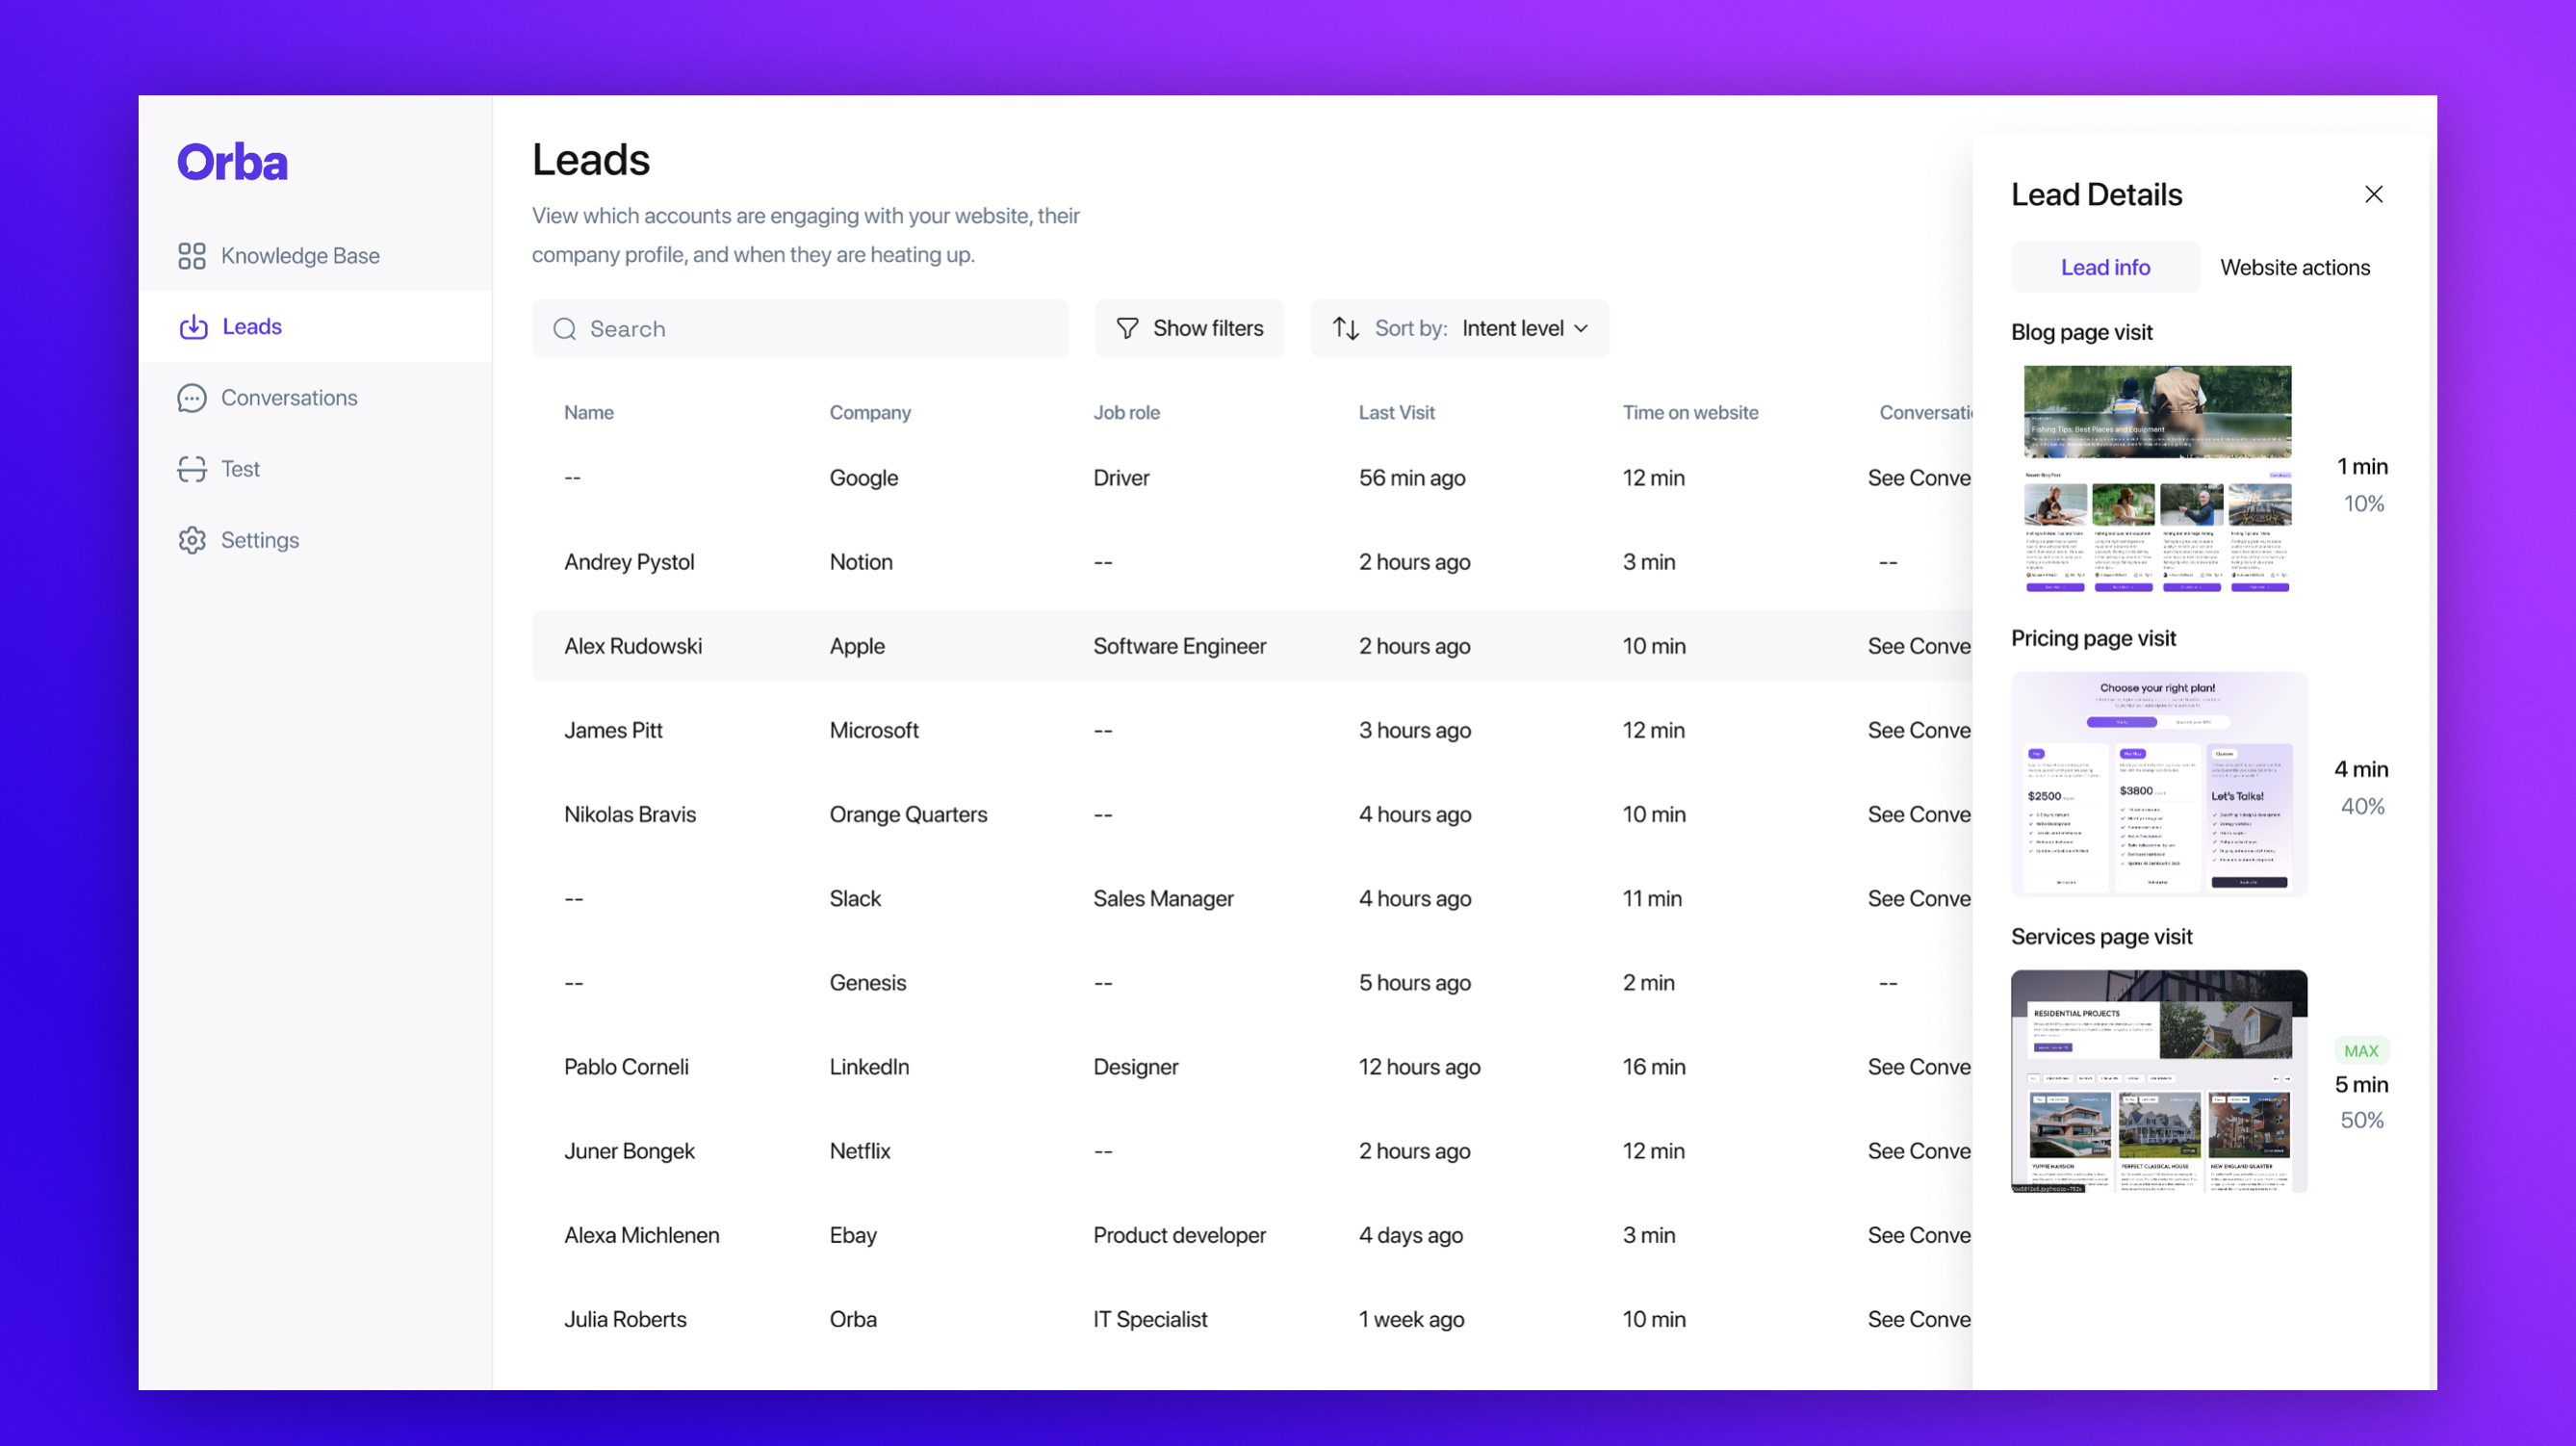
Task: Click the sort arrows icon
Action: [x=1346, y=328]
